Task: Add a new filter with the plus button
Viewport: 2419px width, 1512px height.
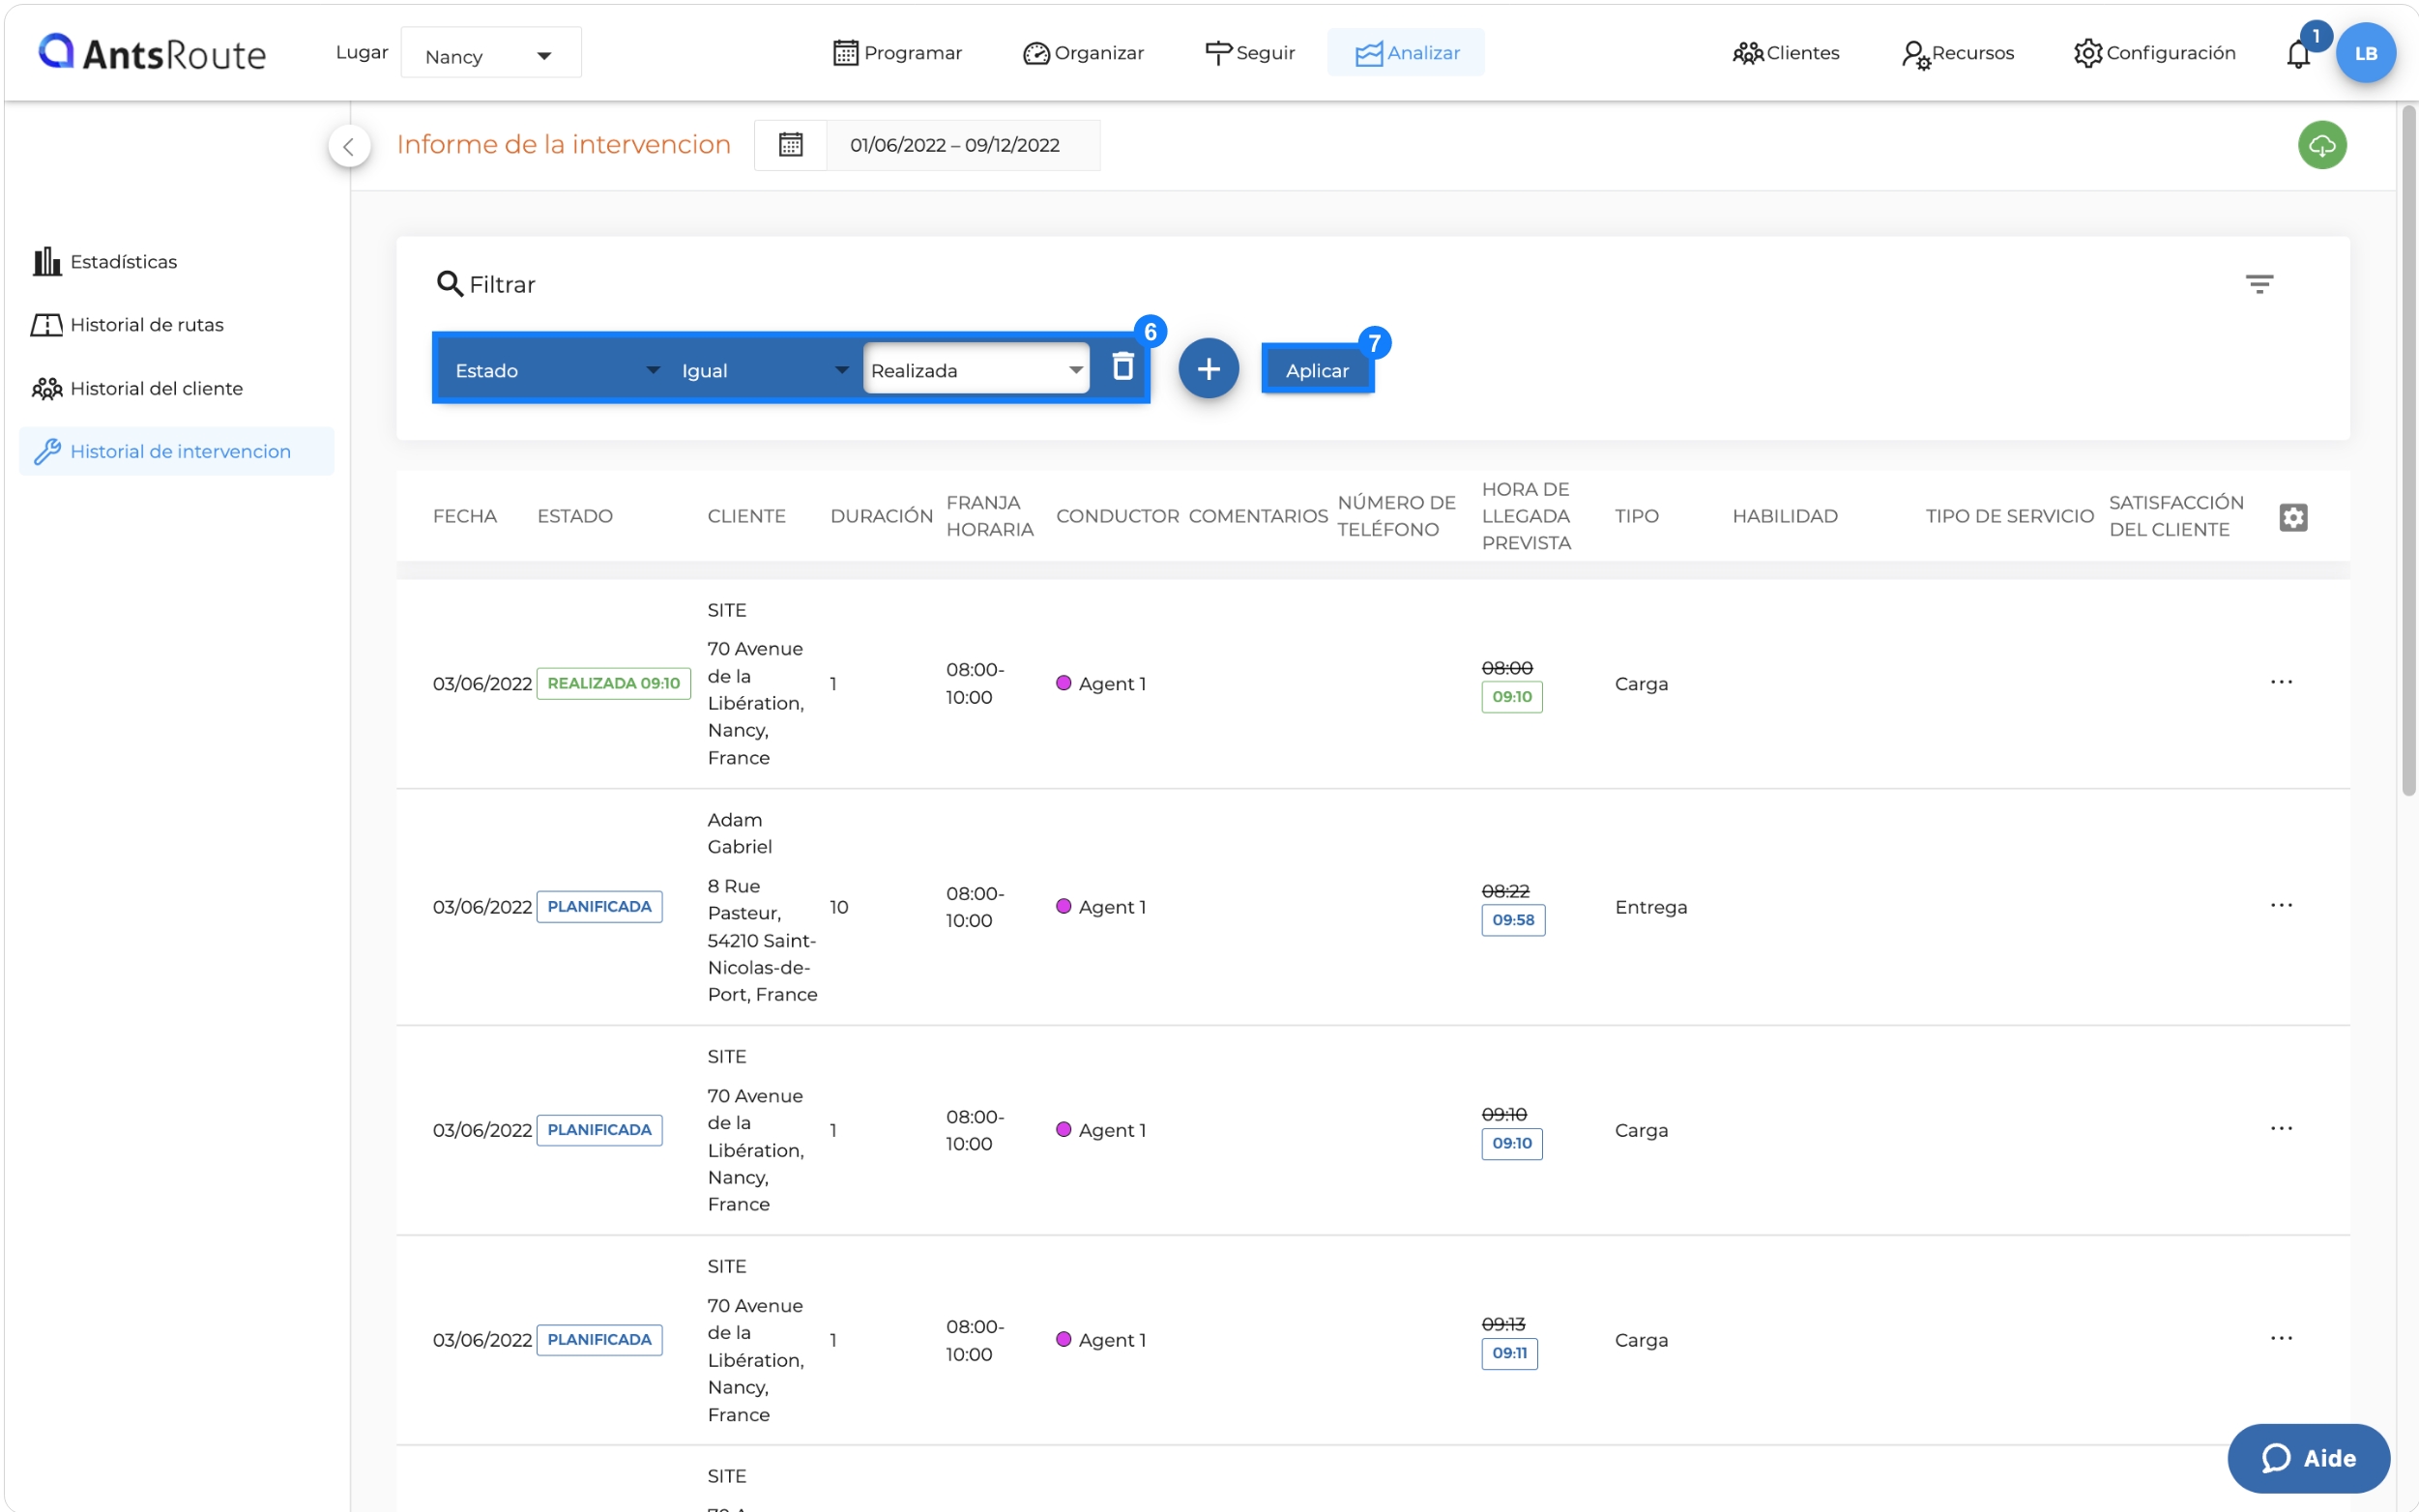Action: click(1208, 369)
